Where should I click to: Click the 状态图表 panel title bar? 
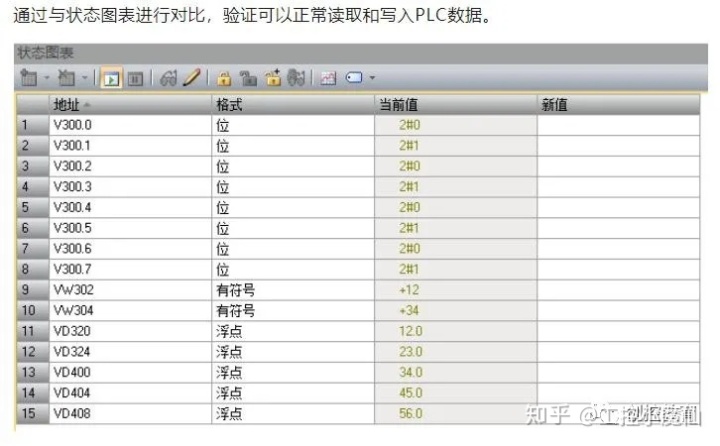tap(361, 53)
